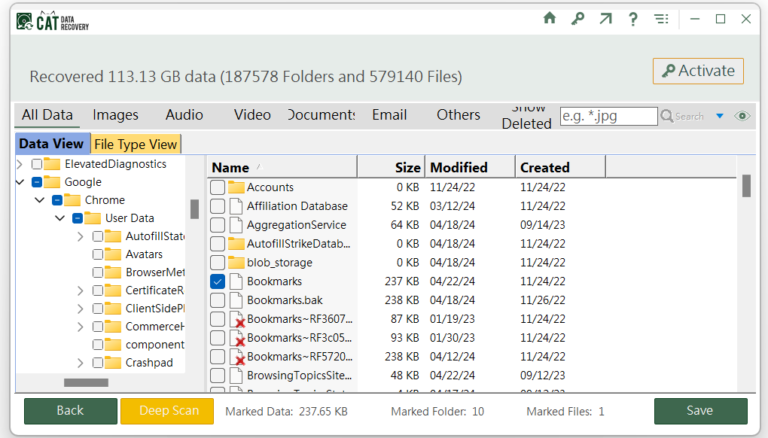Switch to the Images tab
This screenshot has height=438, width=768.
(x=115, y=115)
